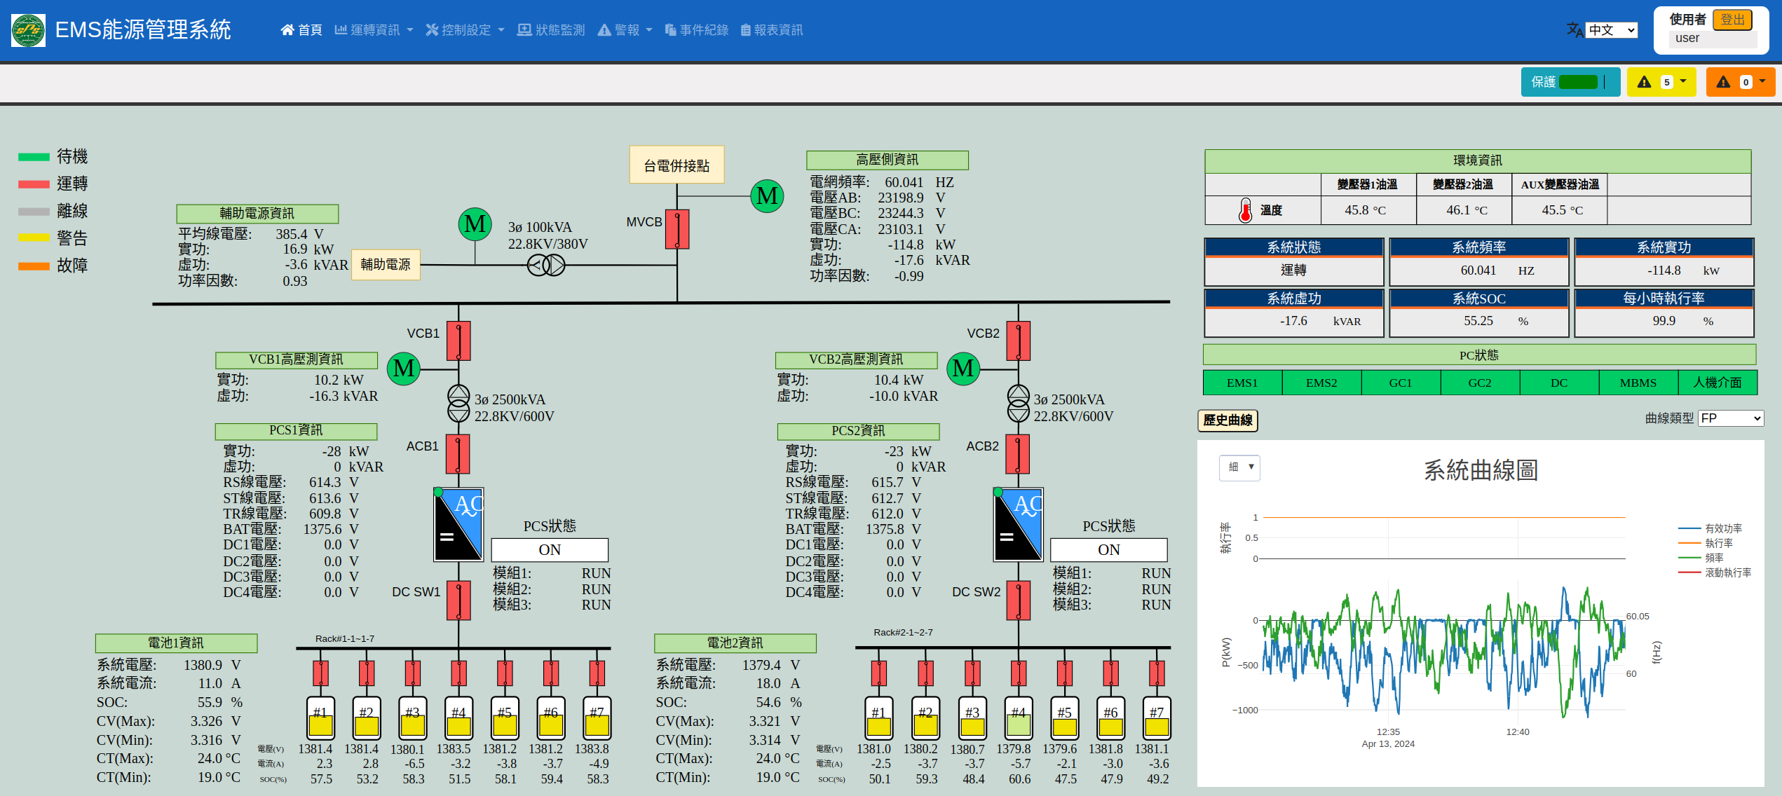Open the 曲線類型 FP dropdown
This screenshot has width=1782, height=796.
(x=1730, y=419)
